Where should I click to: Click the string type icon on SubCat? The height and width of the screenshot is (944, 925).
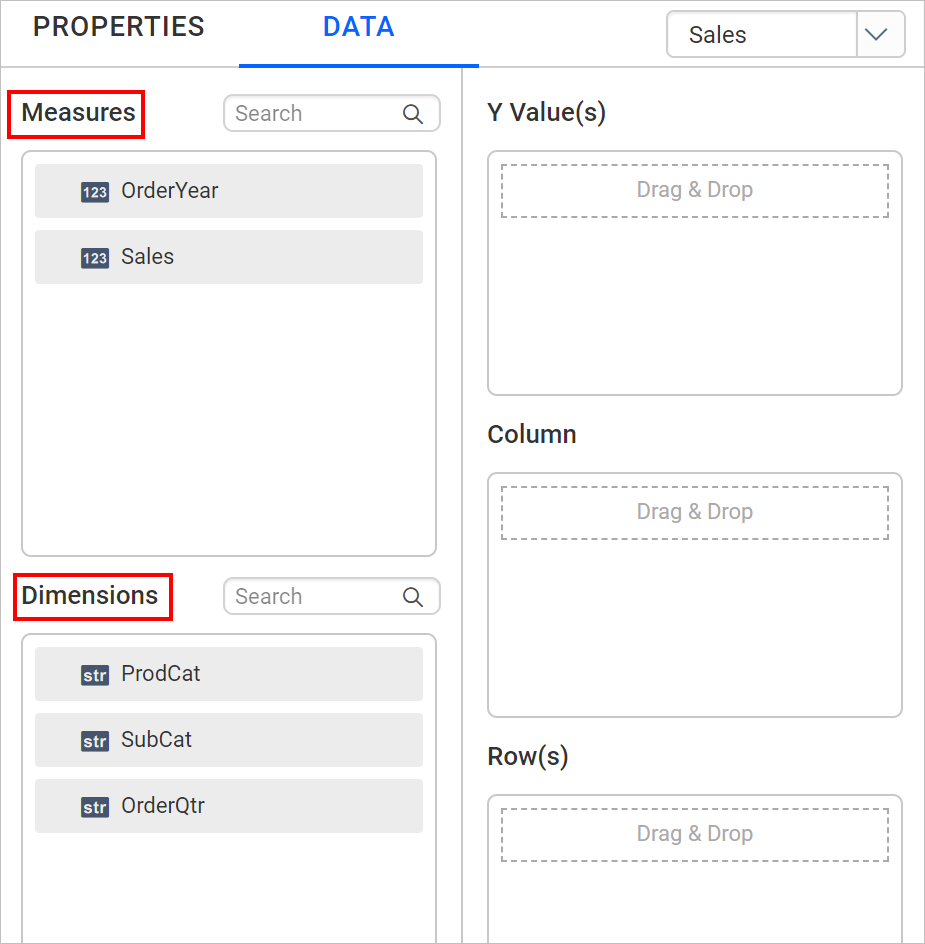pos(94,741)
